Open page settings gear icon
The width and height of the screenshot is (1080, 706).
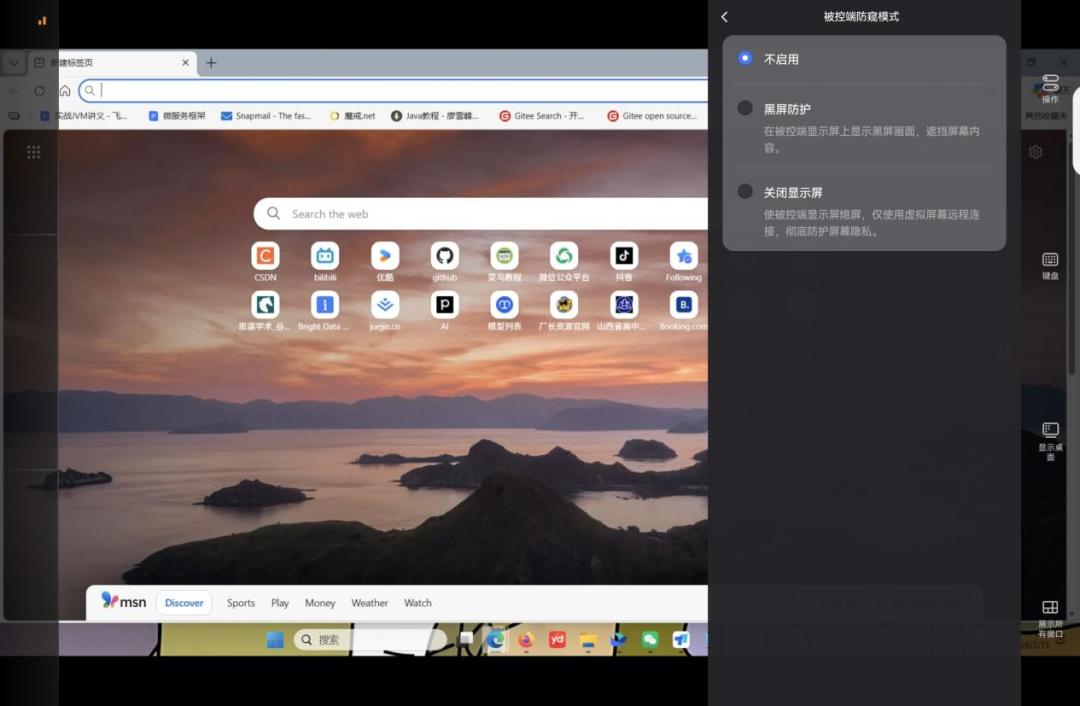pos(1035,152)
